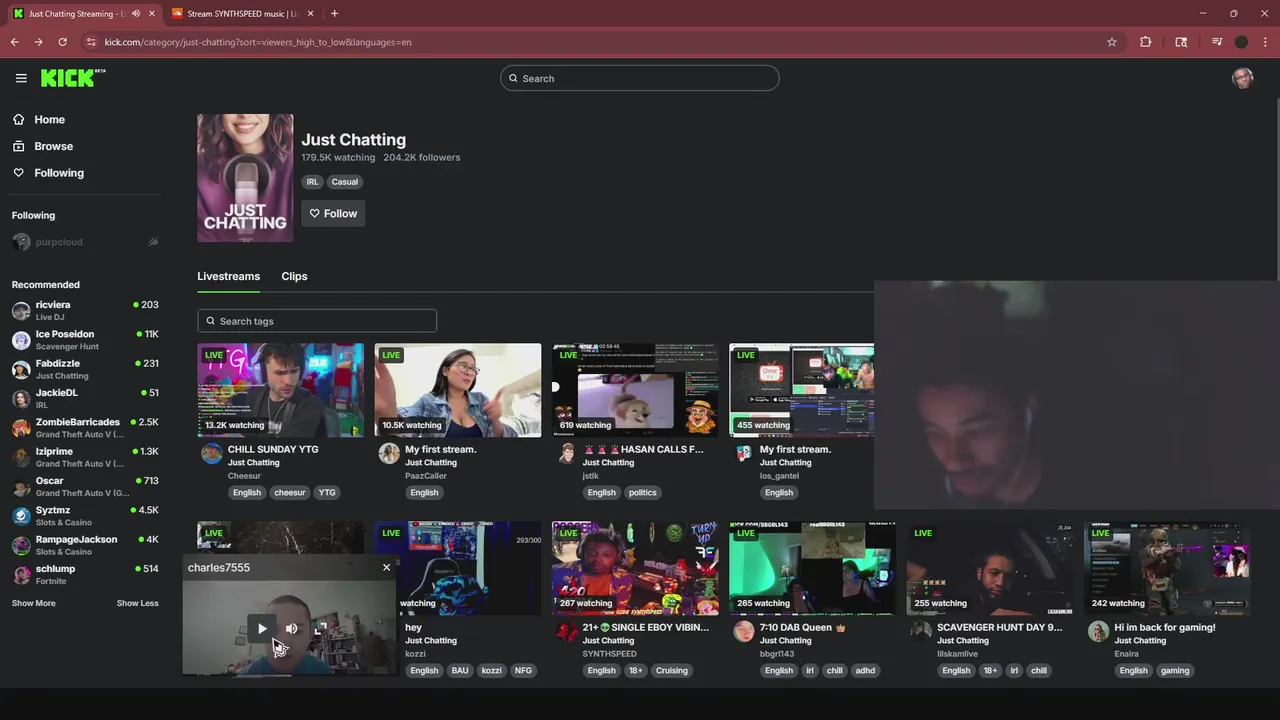Open bbgrl143 channel avatar
1280x720 pixels.
(x=744, y=632)
